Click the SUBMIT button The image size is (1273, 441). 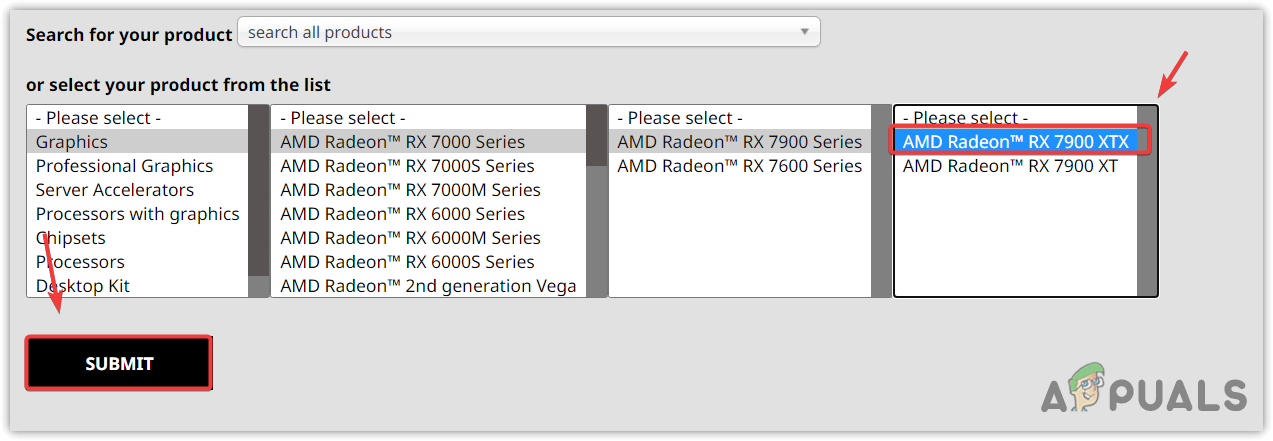(x=119, y=363)
